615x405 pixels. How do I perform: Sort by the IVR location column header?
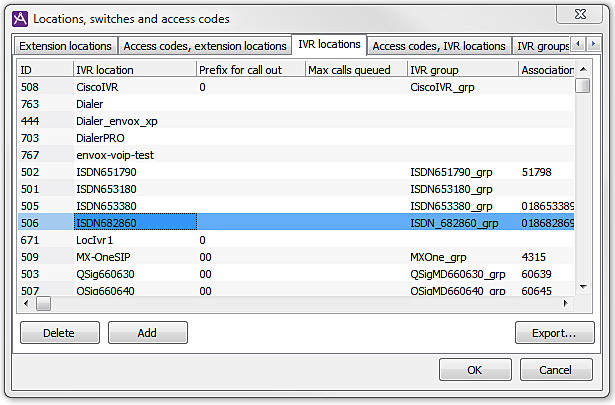pyautogui.click(x=134, y=70)
